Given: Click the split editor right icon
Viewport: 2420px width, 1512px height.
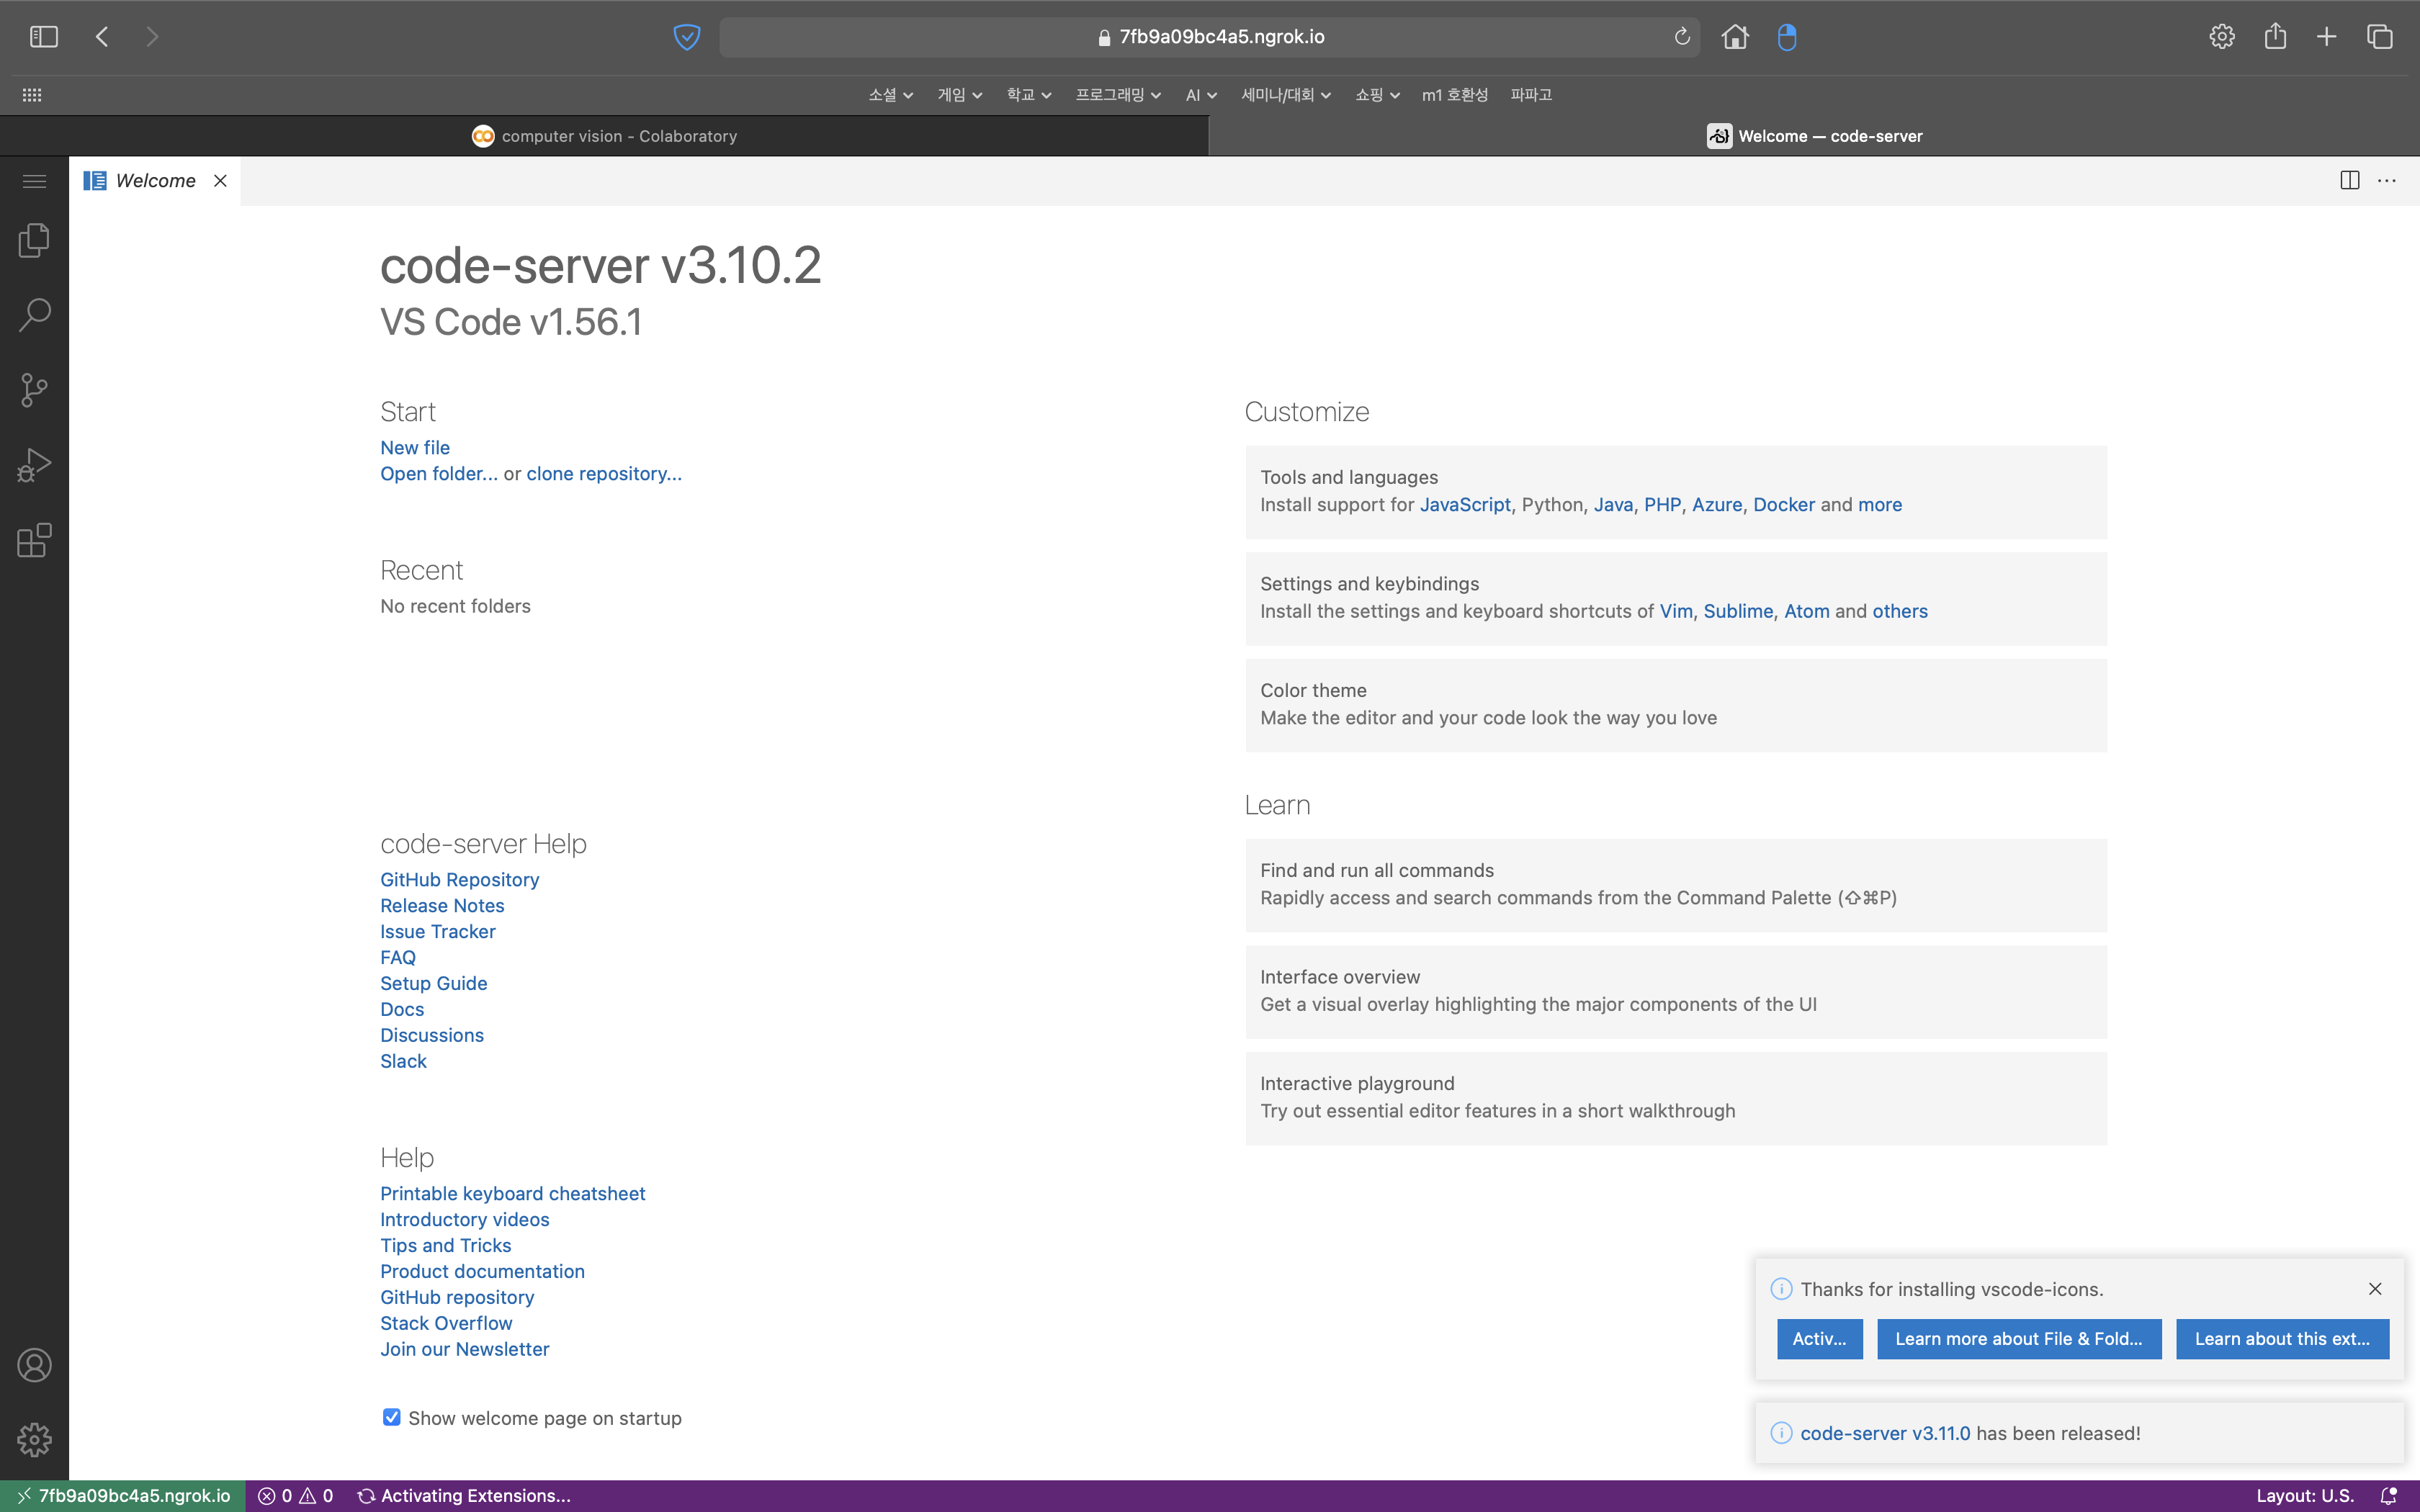Looking at the screenshot, I should [2350, 180].
